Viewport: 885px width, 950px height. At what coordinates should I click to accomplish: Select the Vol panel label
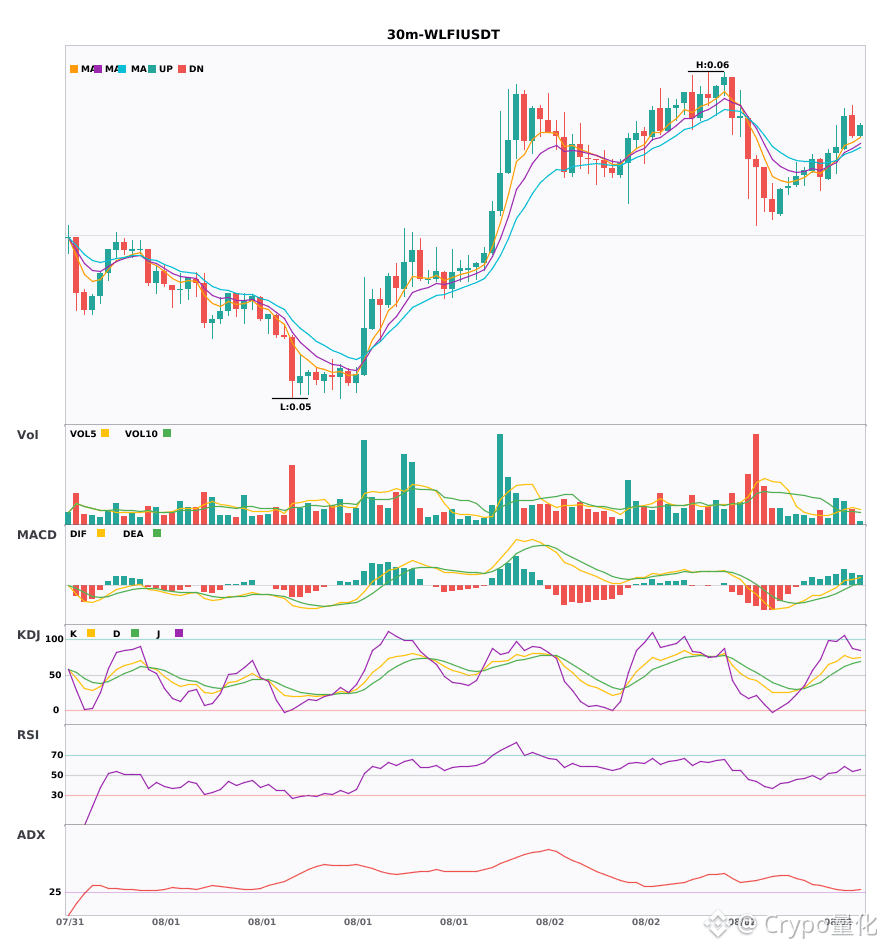point(27,435)
